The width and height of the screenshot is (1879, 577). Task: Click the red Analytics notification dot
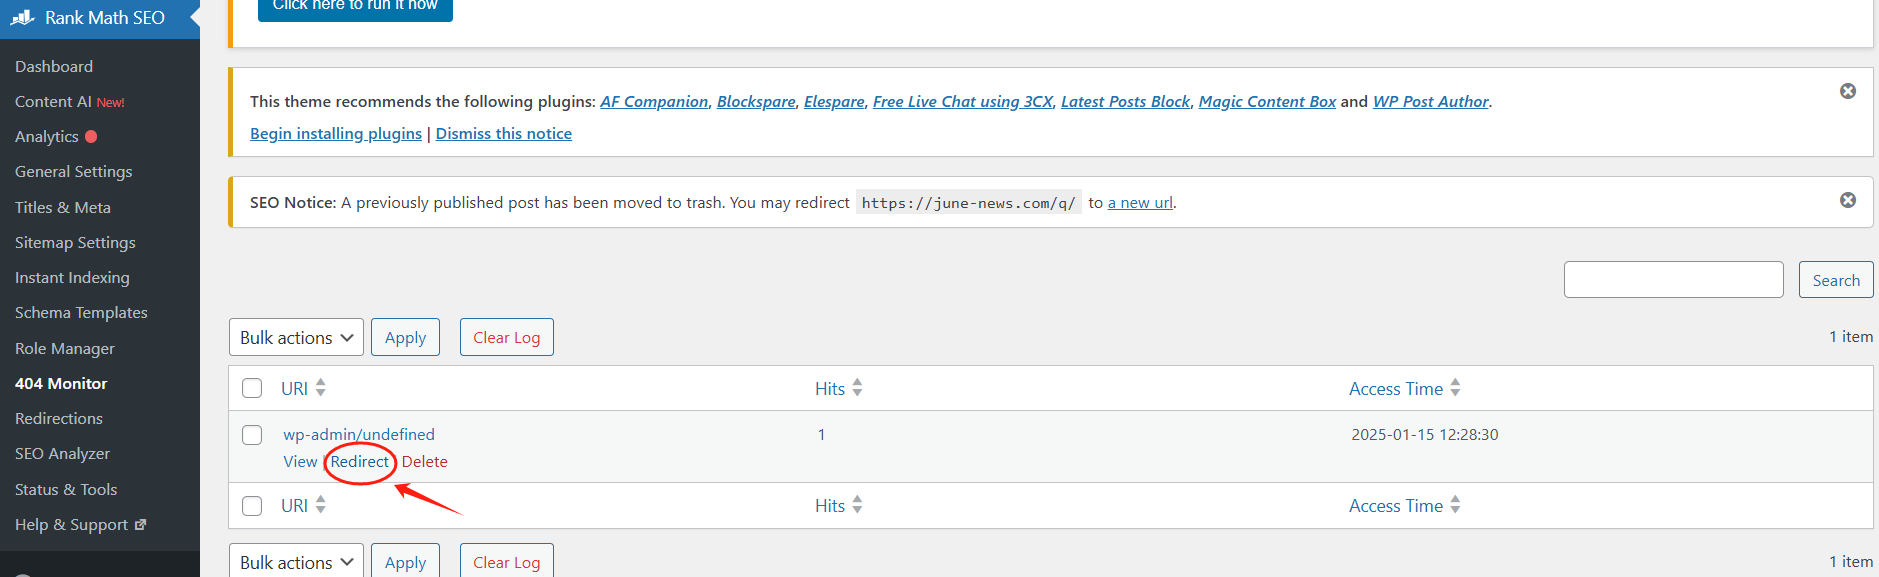[91, 136]
